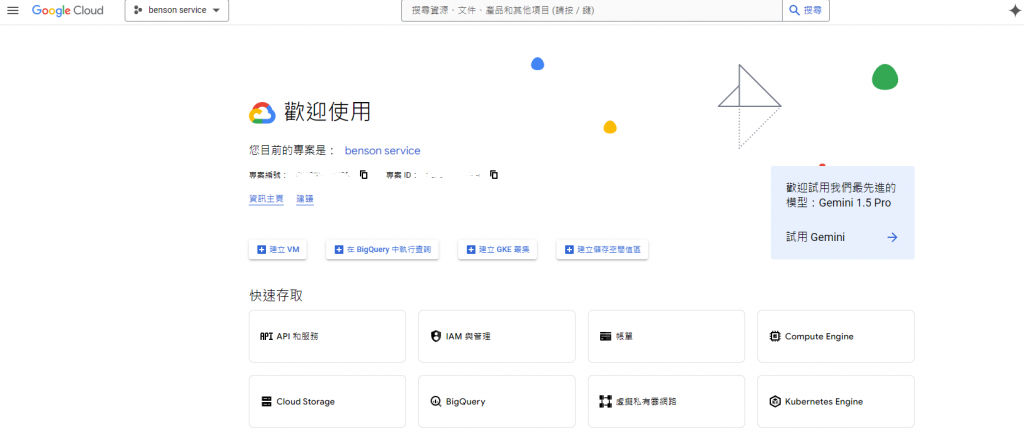Click the arrow next to 試用 Gemini

tap(892, 238)
